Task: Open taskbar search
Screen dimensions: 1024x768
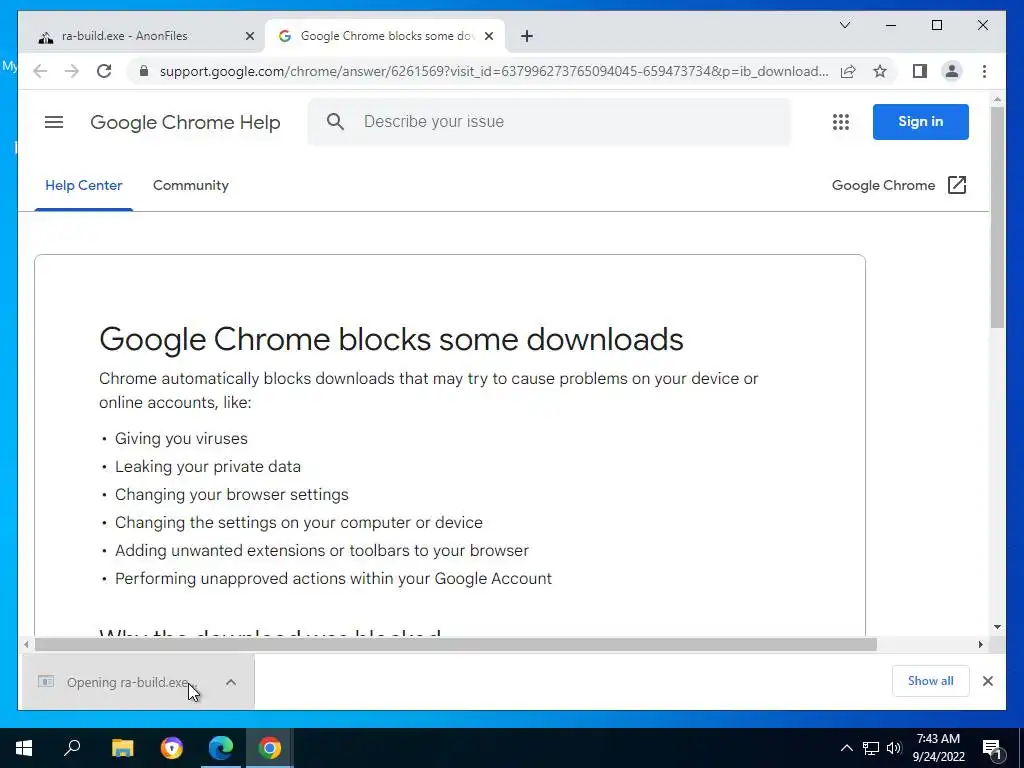Action: 72,748
